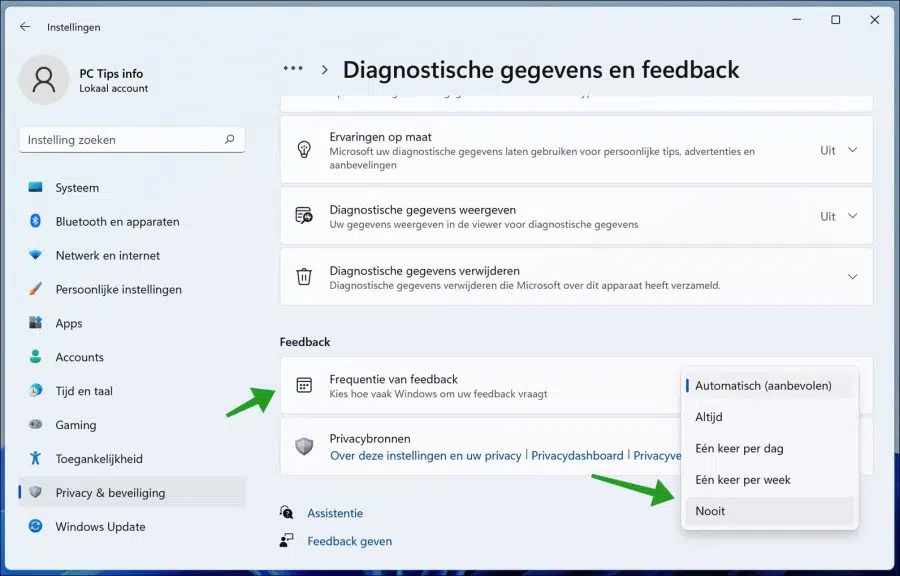Go to Gaming settings

coord(133,425)
